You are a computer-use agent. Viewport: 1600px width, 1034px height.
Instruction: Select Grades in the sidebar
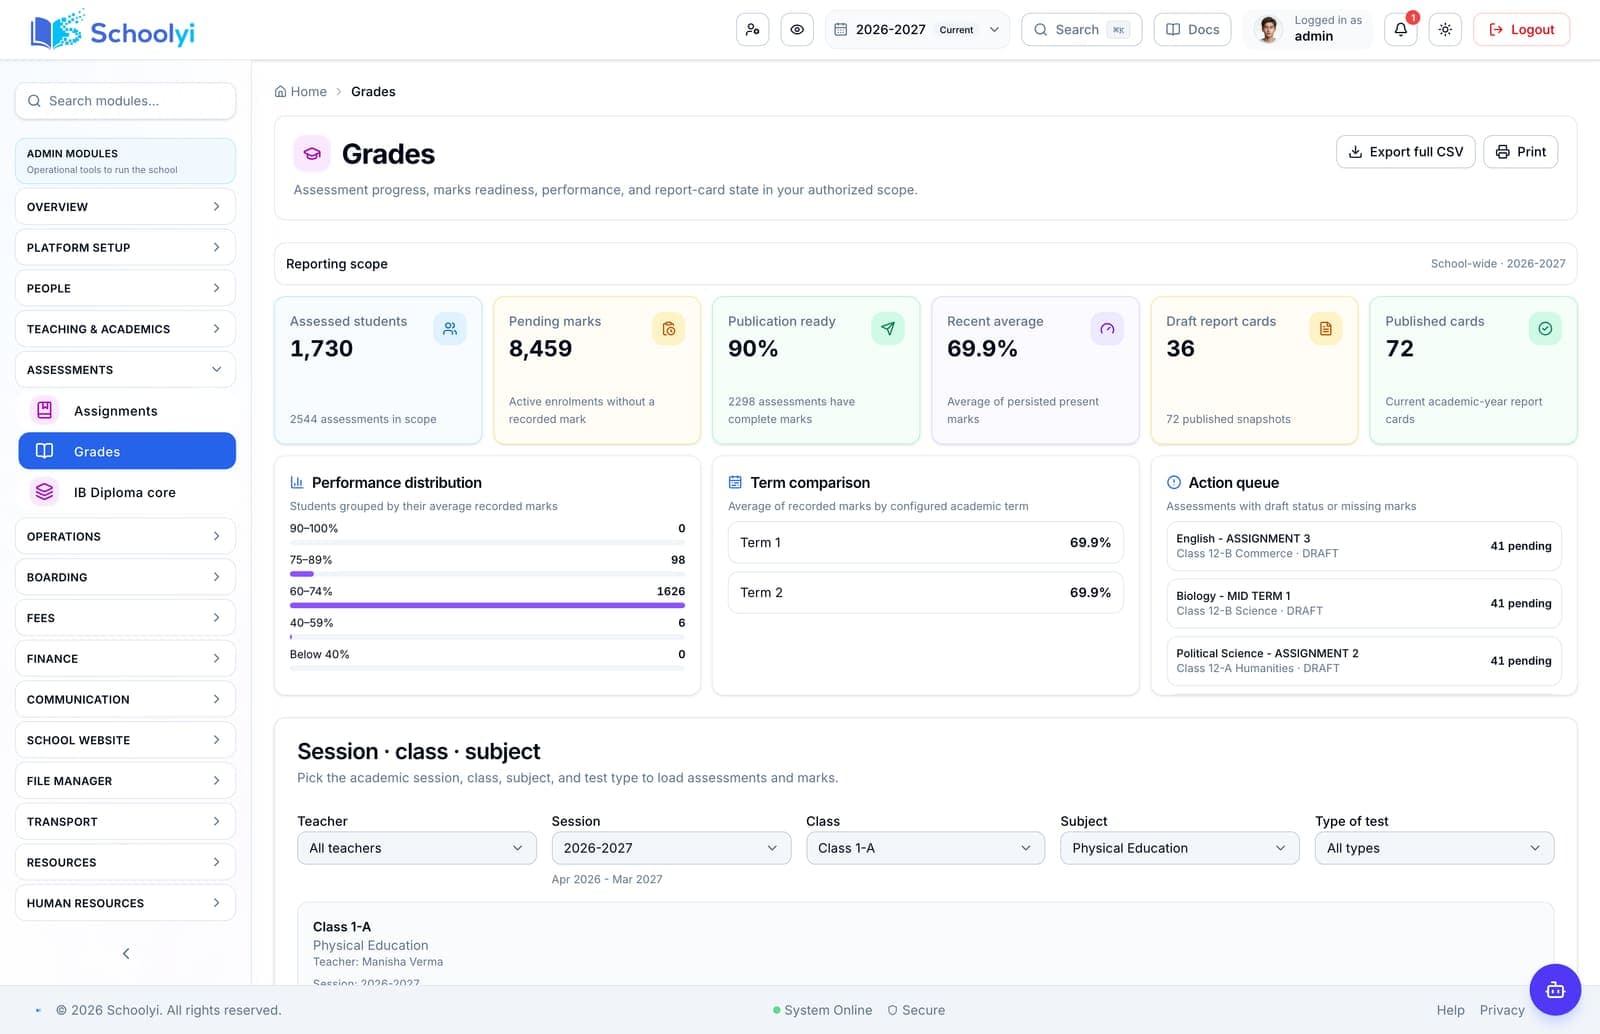127,451
